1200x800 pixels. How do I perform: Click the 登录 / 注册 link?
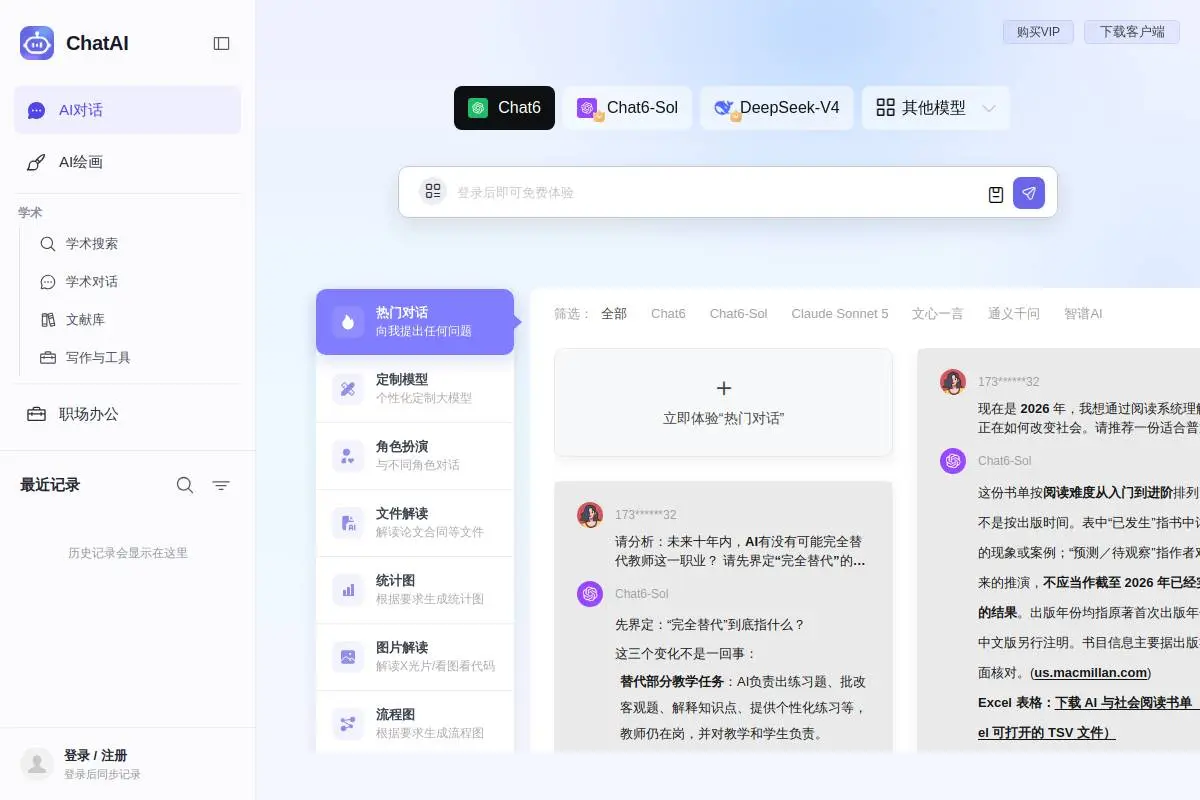(x=95, y=755)
